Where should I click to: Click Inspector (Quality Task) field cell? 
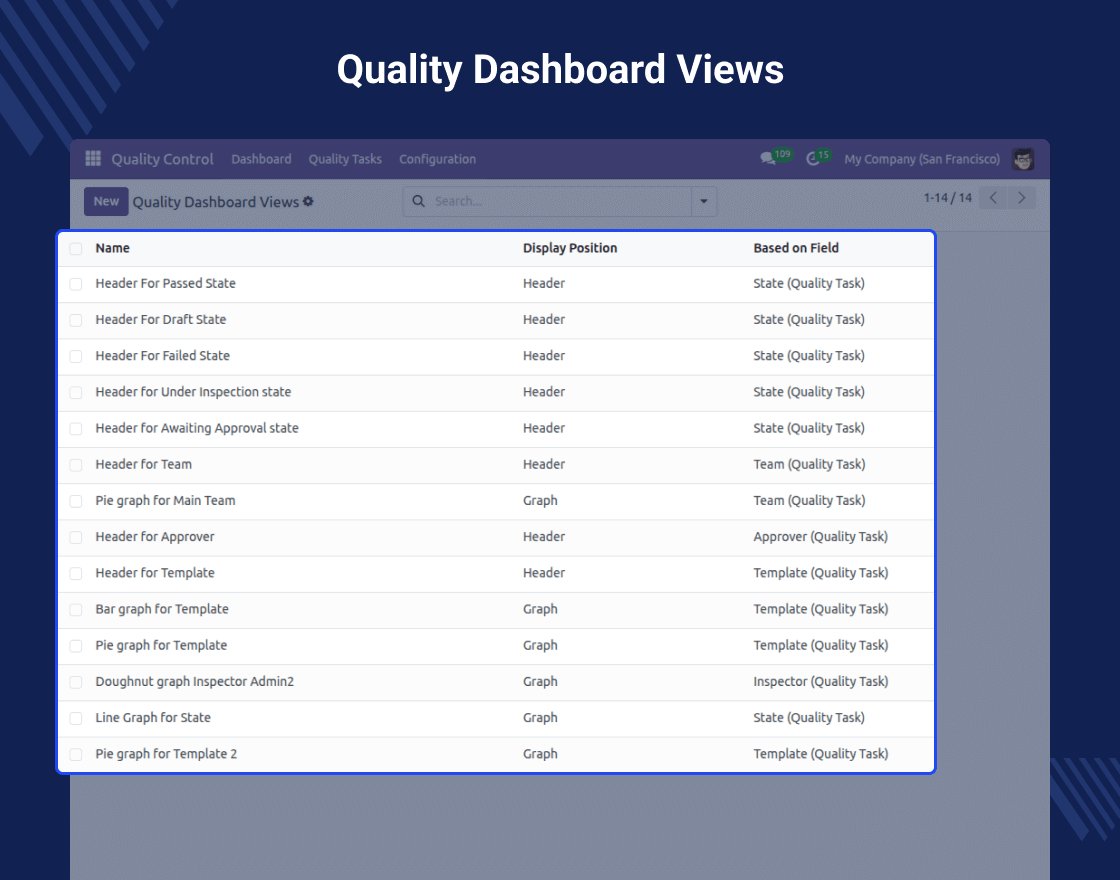click(821, 681)
